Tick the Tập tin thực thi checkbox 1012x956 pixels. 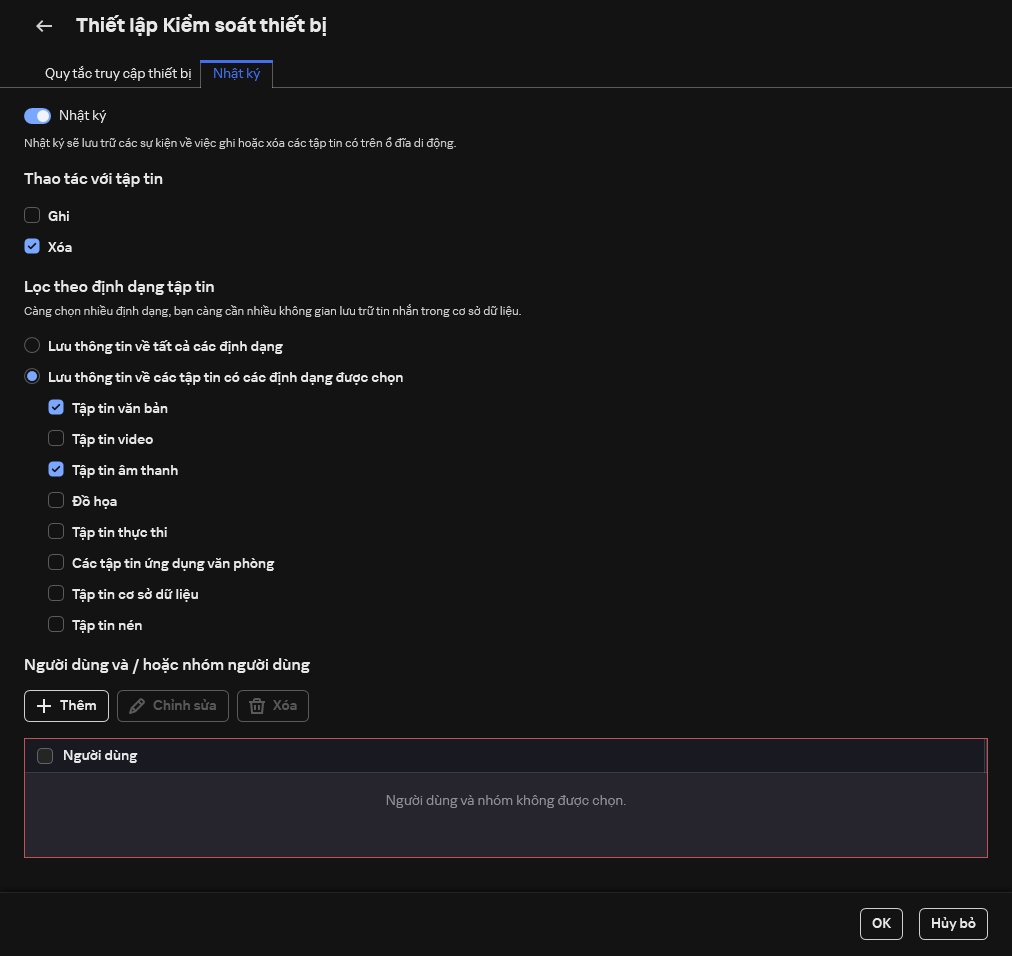(56, 532)
